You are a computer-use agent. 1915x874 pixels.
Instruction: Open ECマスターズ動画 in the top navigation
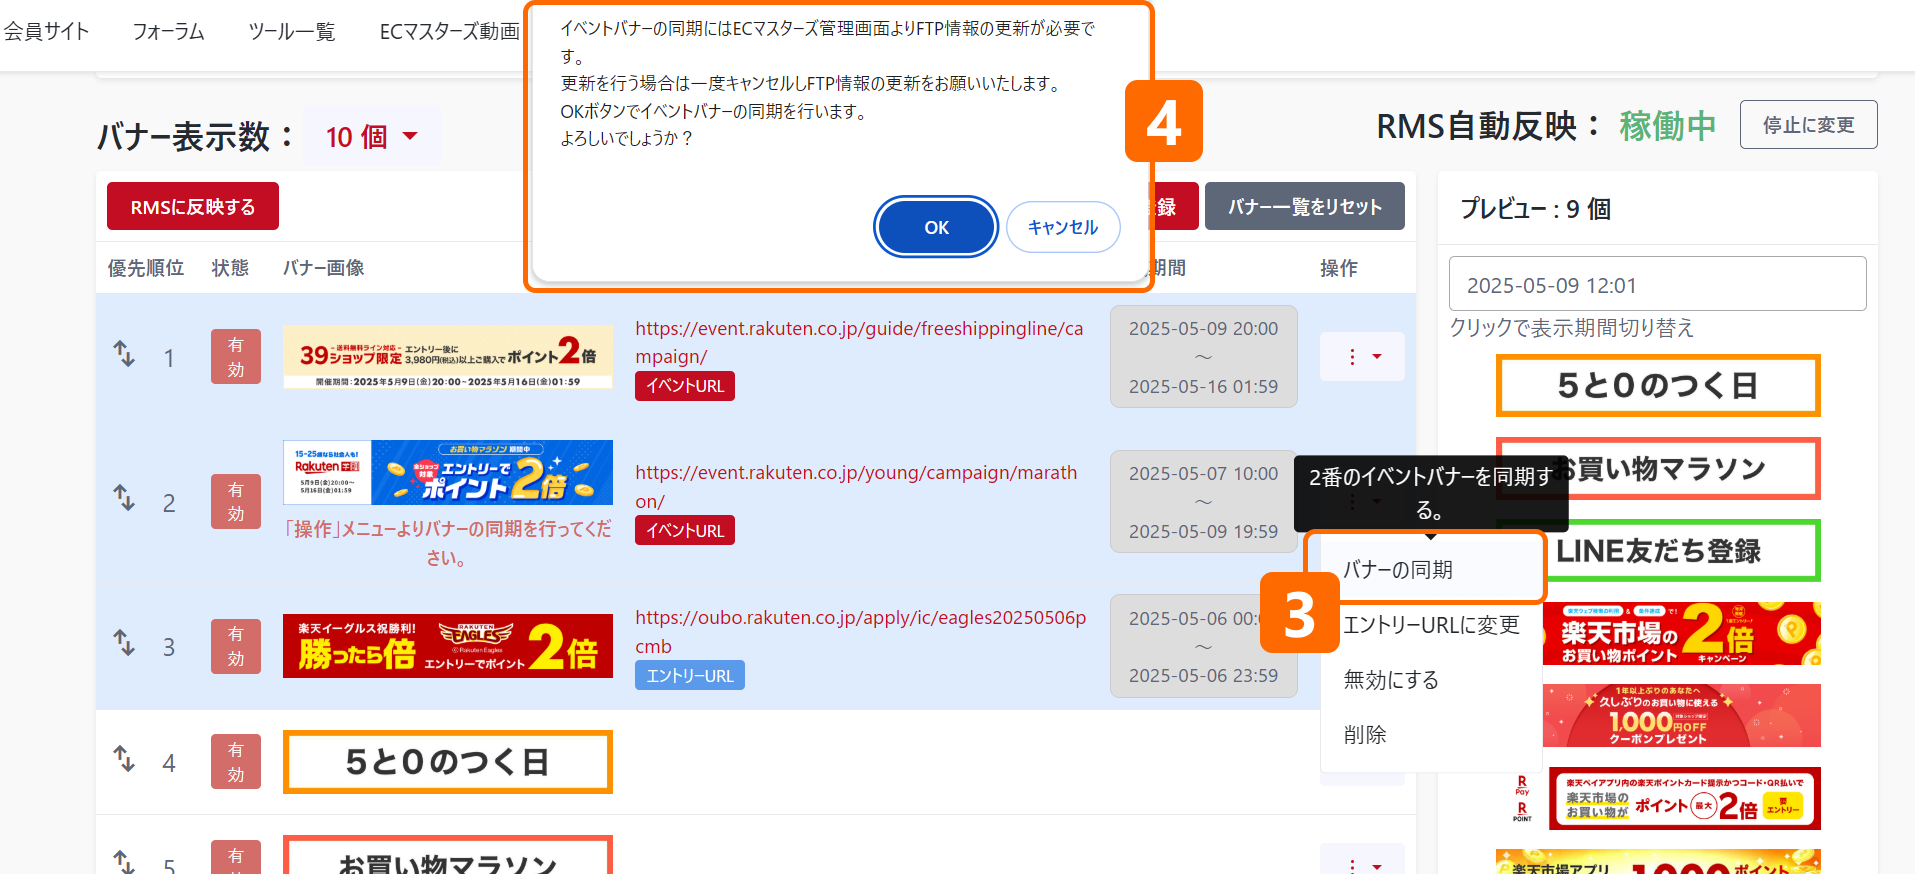(450, 31)
